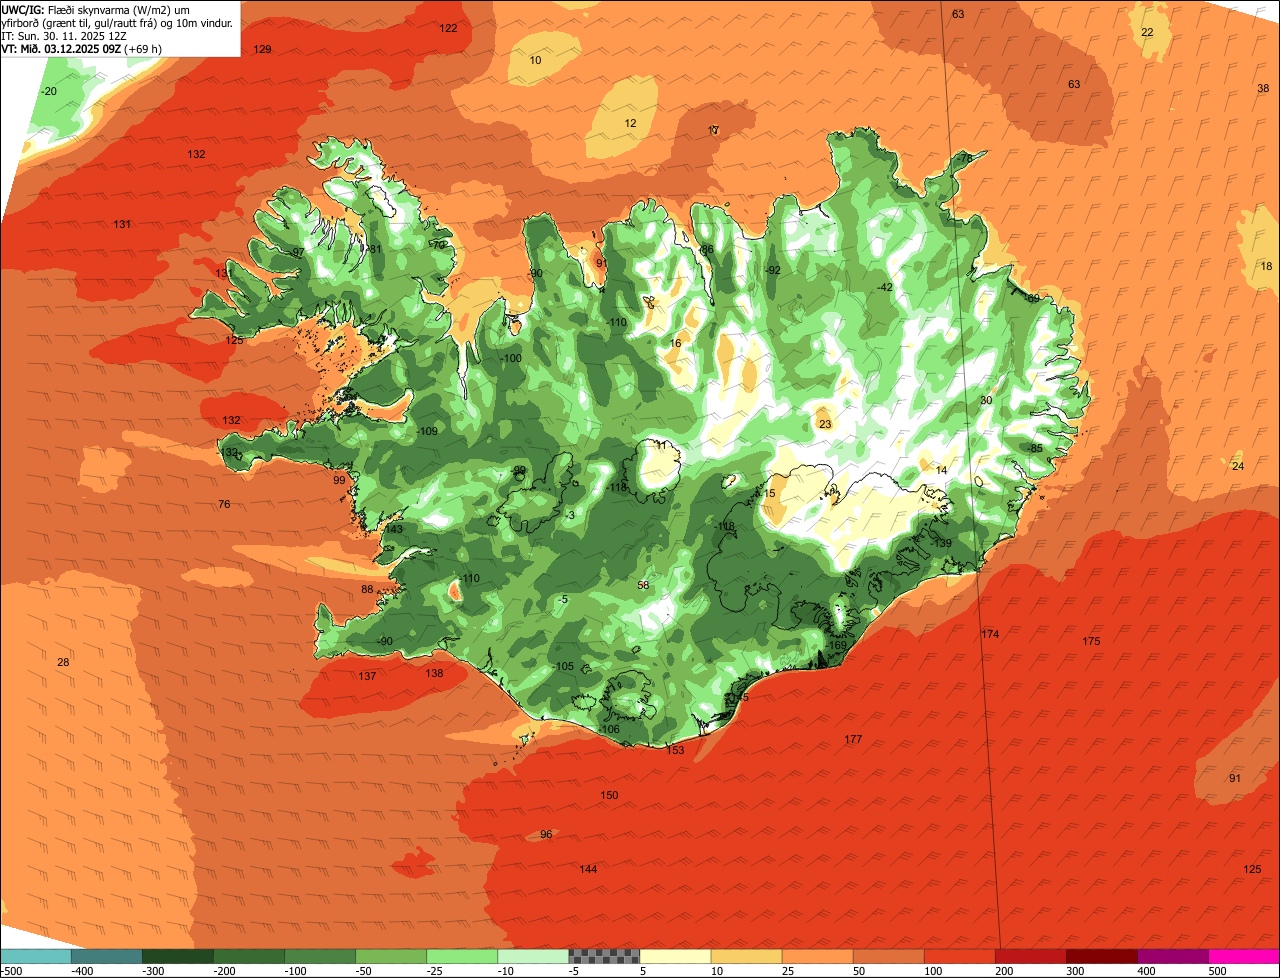
Task: Click the magenta swatch right of 500
Action: pos(1244,956)
